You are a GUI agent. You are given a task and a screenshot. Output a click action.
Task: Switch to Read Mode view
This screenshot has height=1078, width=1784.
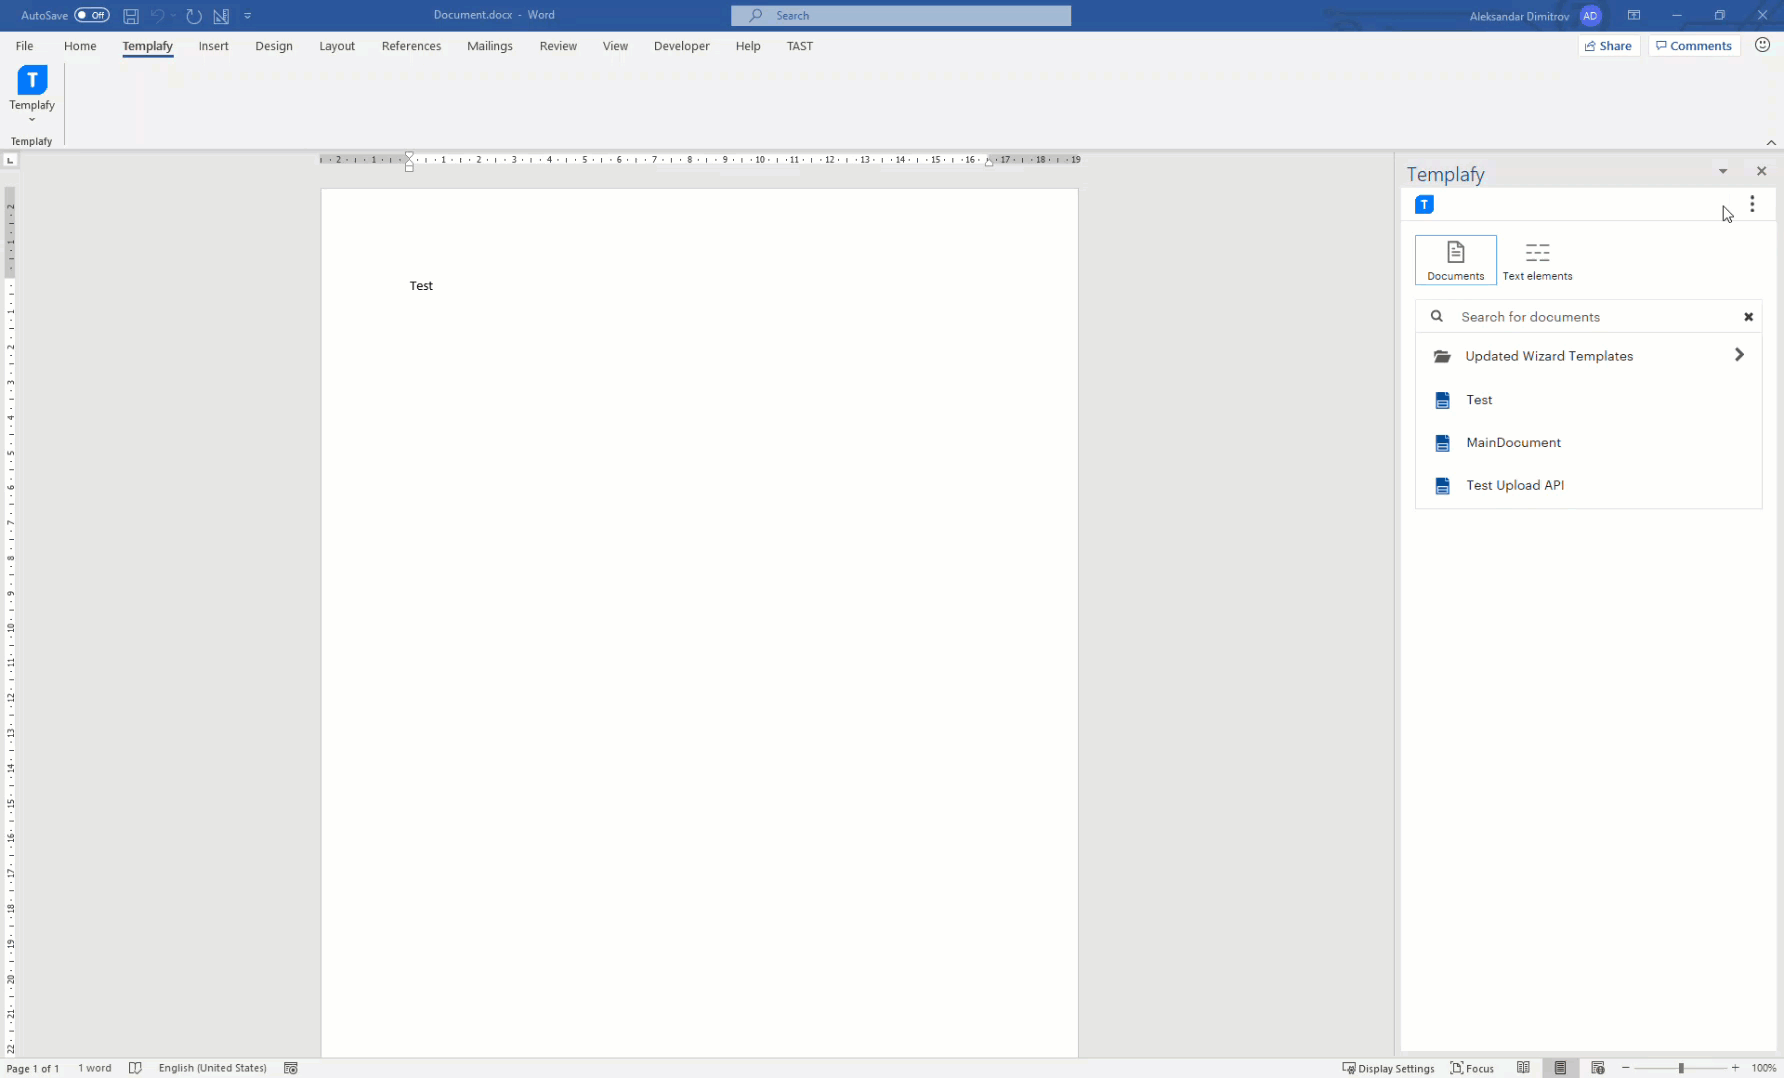coord(1523,1068)
